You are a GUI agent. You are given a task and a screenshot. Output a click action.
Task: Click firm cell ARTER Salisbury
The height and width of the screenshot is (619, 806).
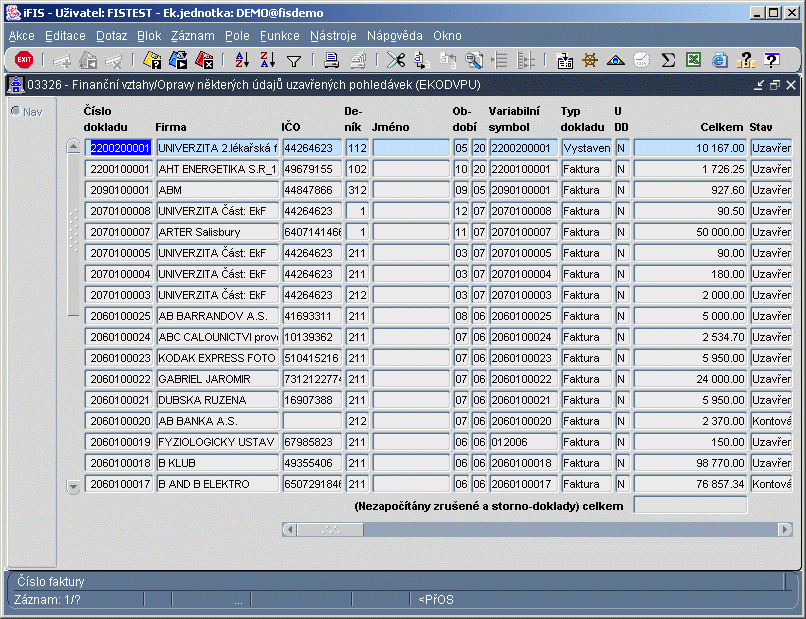(x=217, y=232)
